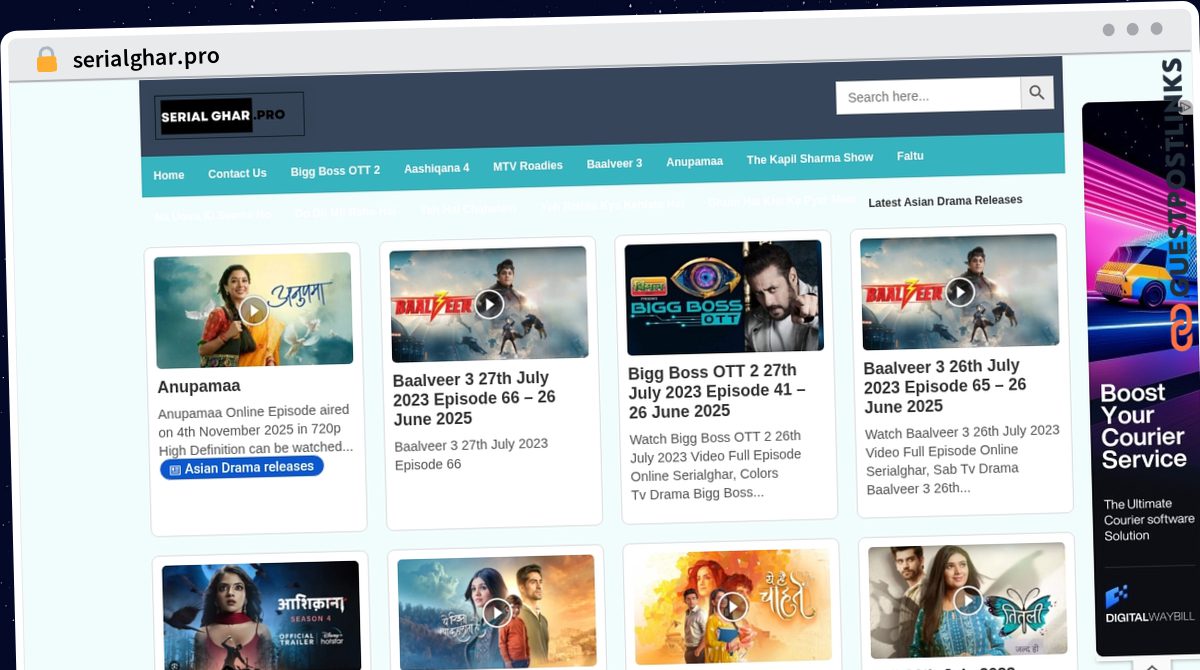Open the Bigg Boss OTT thumbnail image
The image size is (1200, 670).
pyautogui.click(x=724, y=297)
